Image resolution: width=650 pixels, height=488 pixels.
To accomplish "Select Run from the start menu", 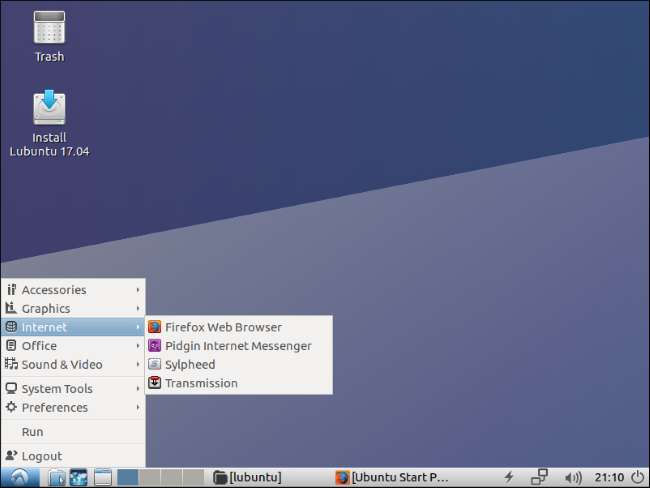I will (32, 432).
